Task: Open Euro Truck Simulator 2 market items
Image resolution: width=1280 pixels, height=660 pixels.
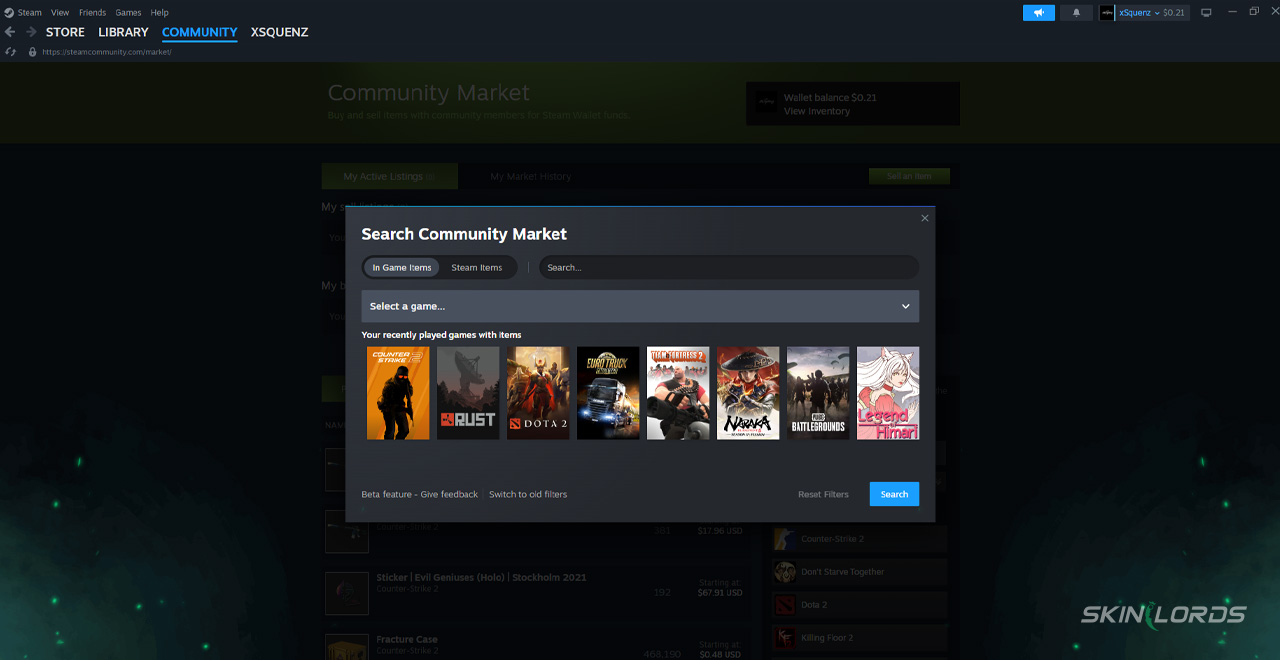Action: [x=608, y=392]
